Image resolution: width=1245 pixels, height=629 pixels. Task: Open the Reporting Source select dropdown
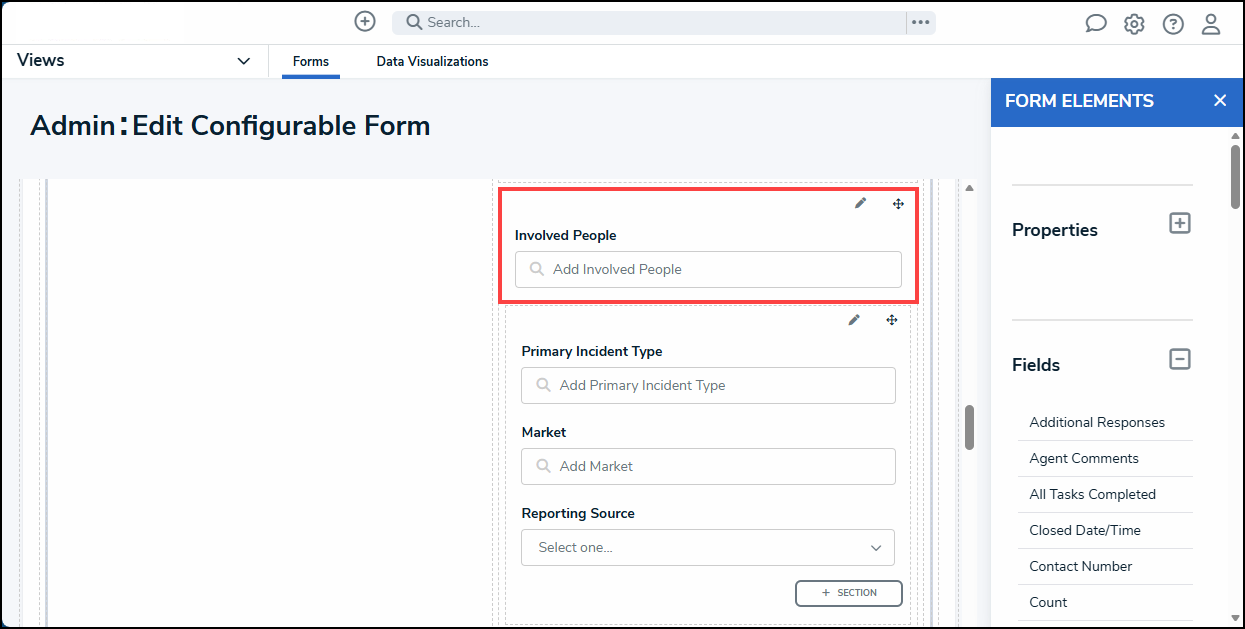pyautogui.click(x=708, y=547)
